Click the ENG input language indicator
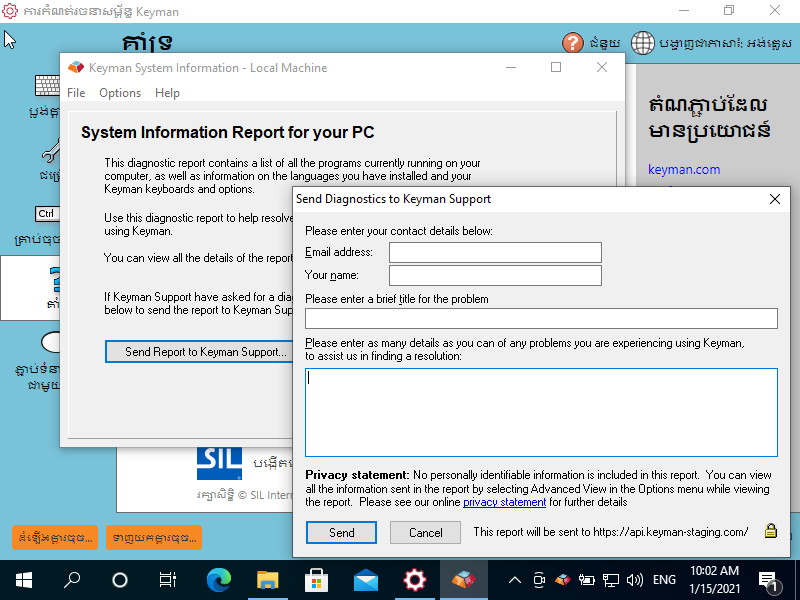This screenshot has height=600, width=800. pyautogui.click(x=664, y=580)
